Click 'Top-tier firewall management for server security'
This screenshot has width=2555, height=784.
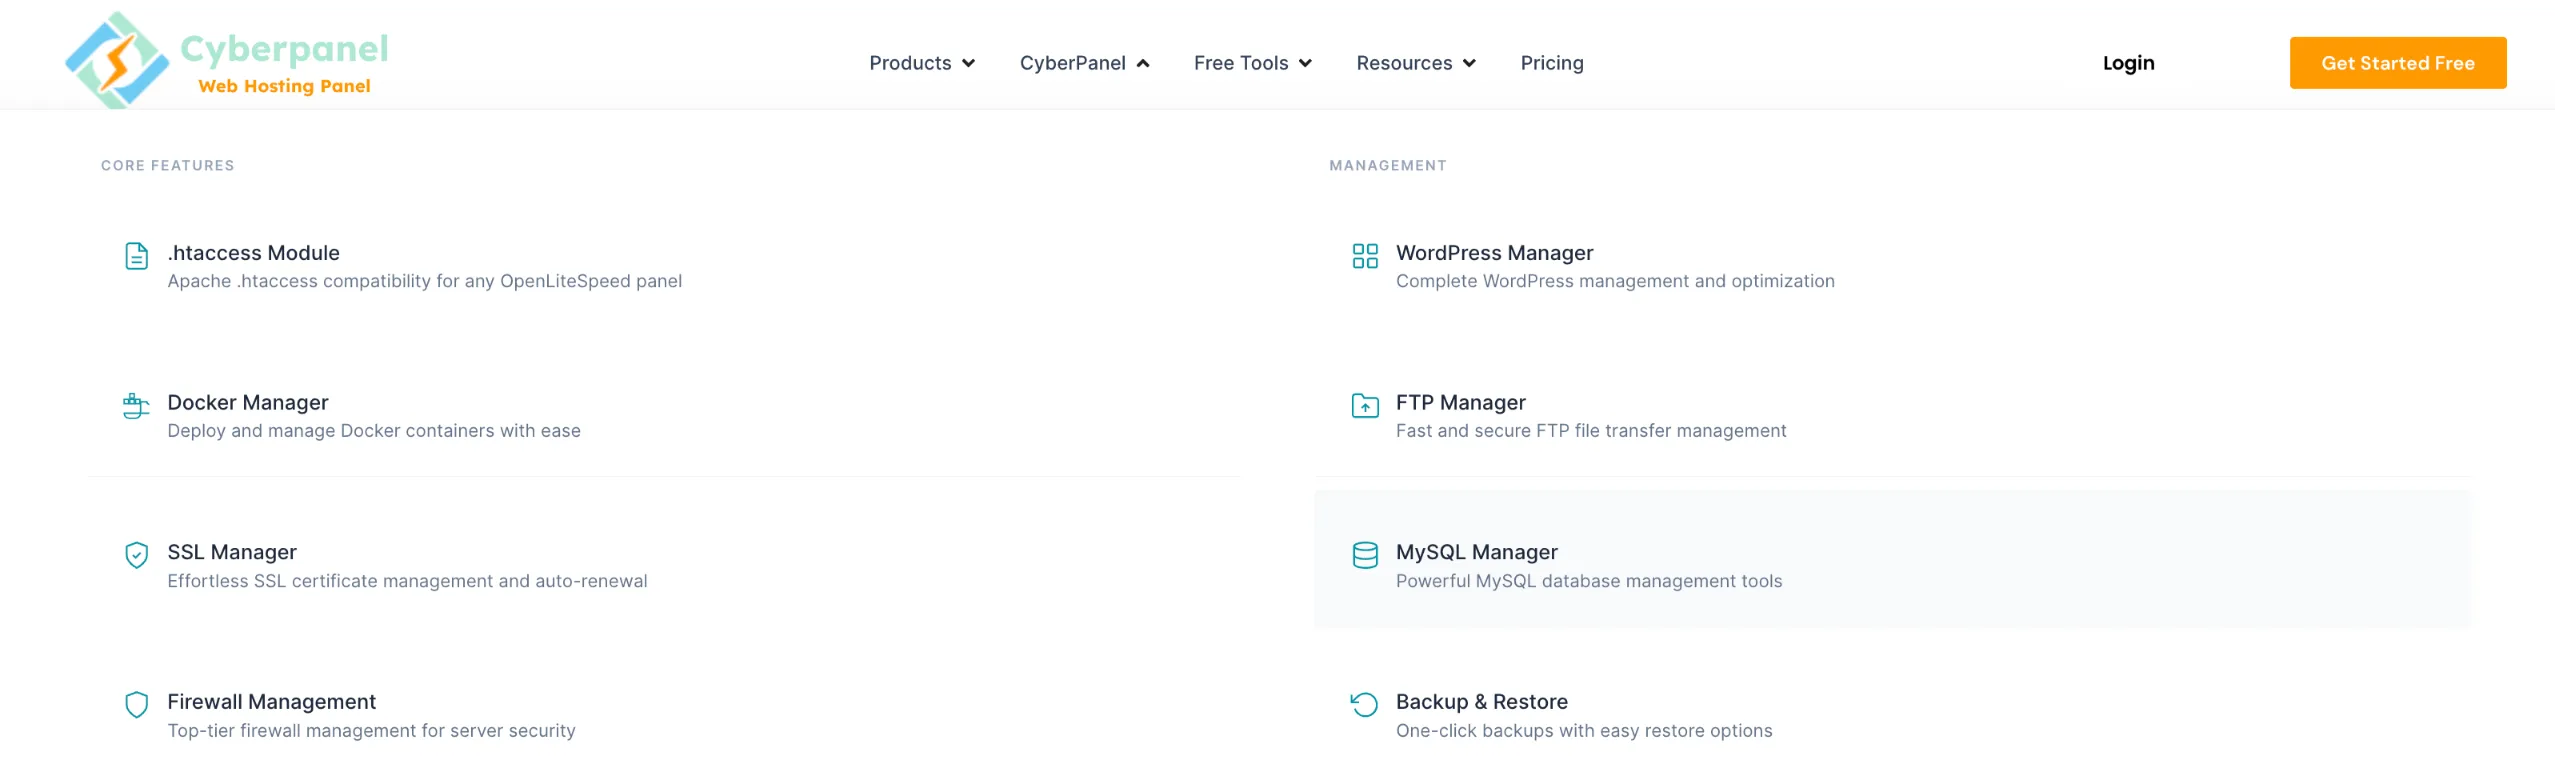coord(371,731)
